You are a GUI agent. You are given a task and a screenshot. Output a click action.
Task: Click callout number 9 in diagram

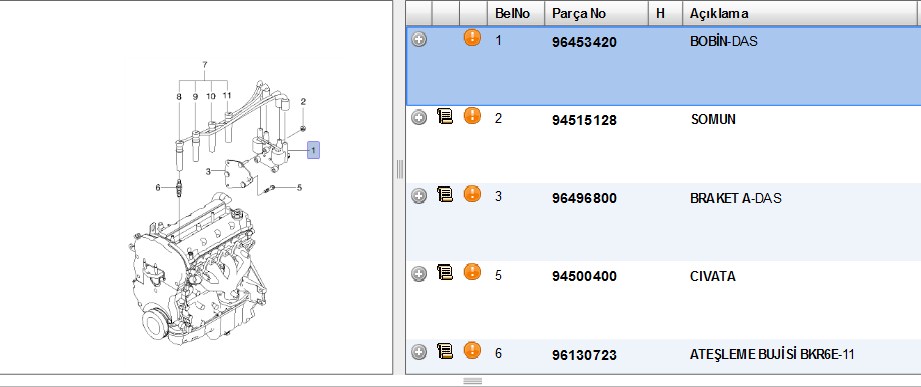195,96
